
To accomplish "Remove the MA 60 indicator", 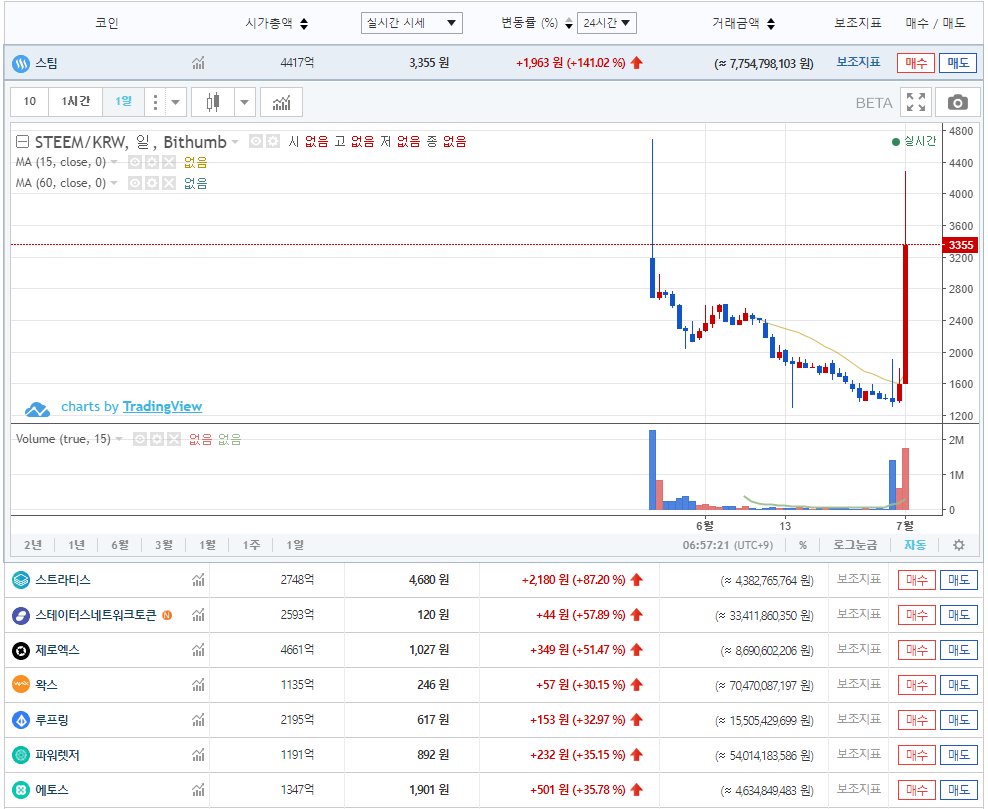I will click(168, 183).
